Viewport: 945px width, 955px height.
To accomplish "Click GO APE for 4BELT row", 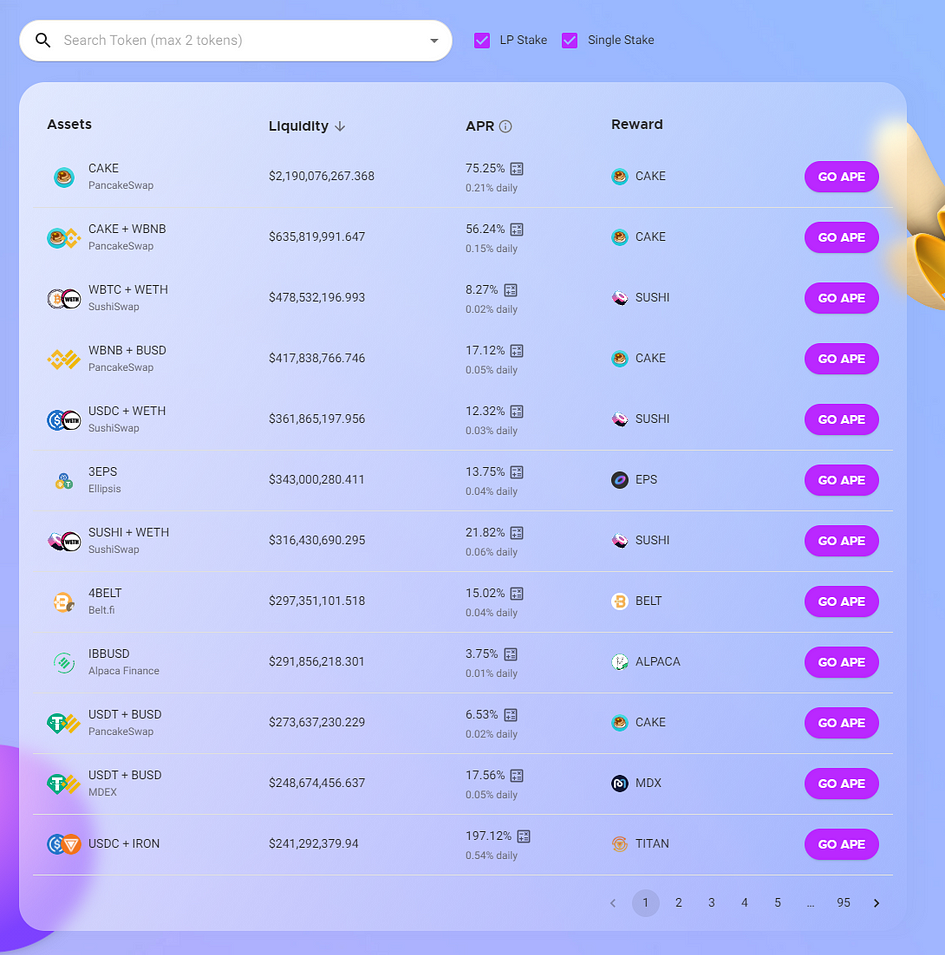I will (841, 601).
